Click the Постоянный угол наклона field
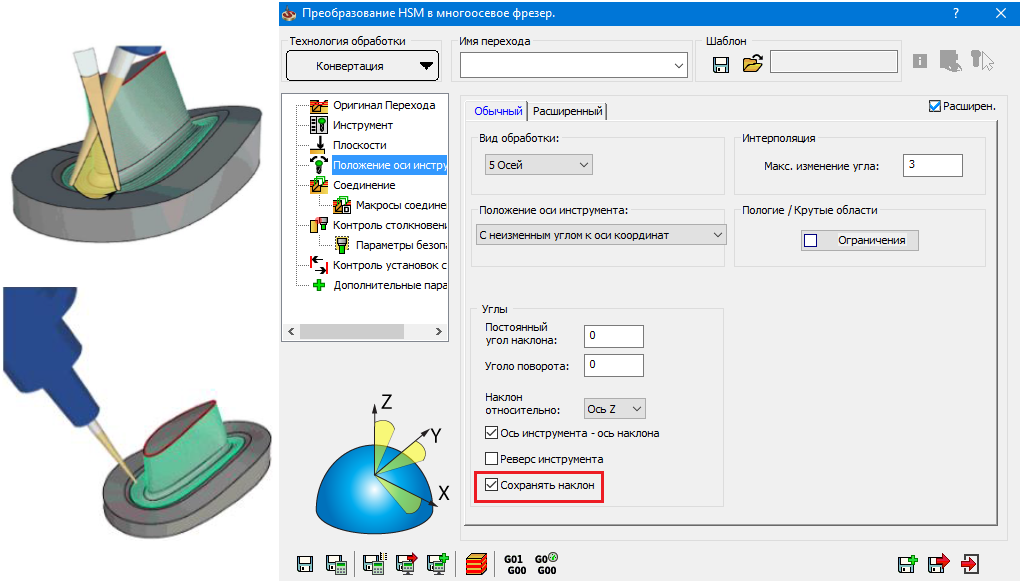Viewport: 1023px width, 584px height. tap(614, 336)
